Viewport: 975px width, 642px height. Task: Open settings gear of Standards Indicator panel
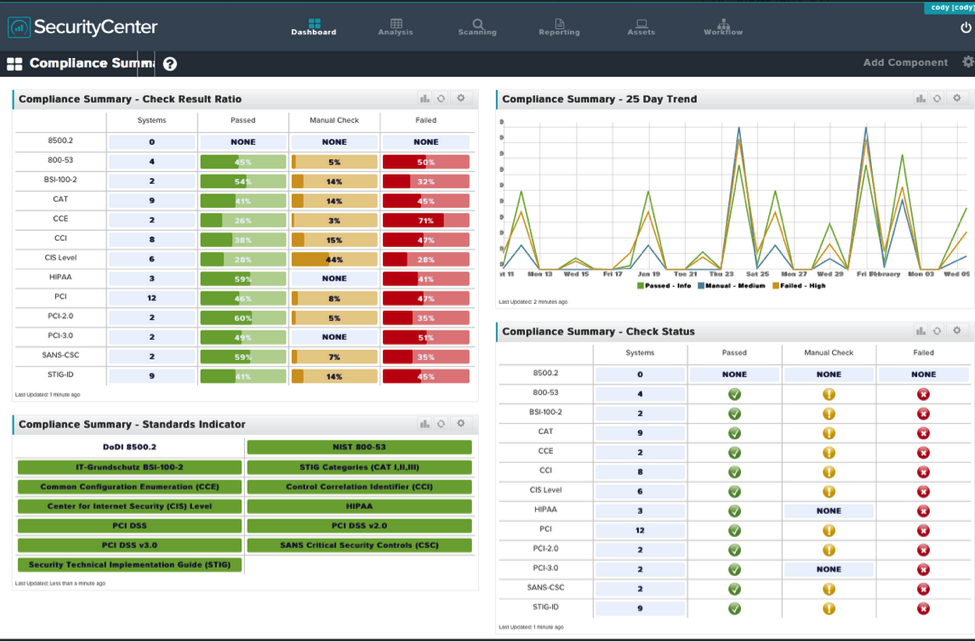461,423
